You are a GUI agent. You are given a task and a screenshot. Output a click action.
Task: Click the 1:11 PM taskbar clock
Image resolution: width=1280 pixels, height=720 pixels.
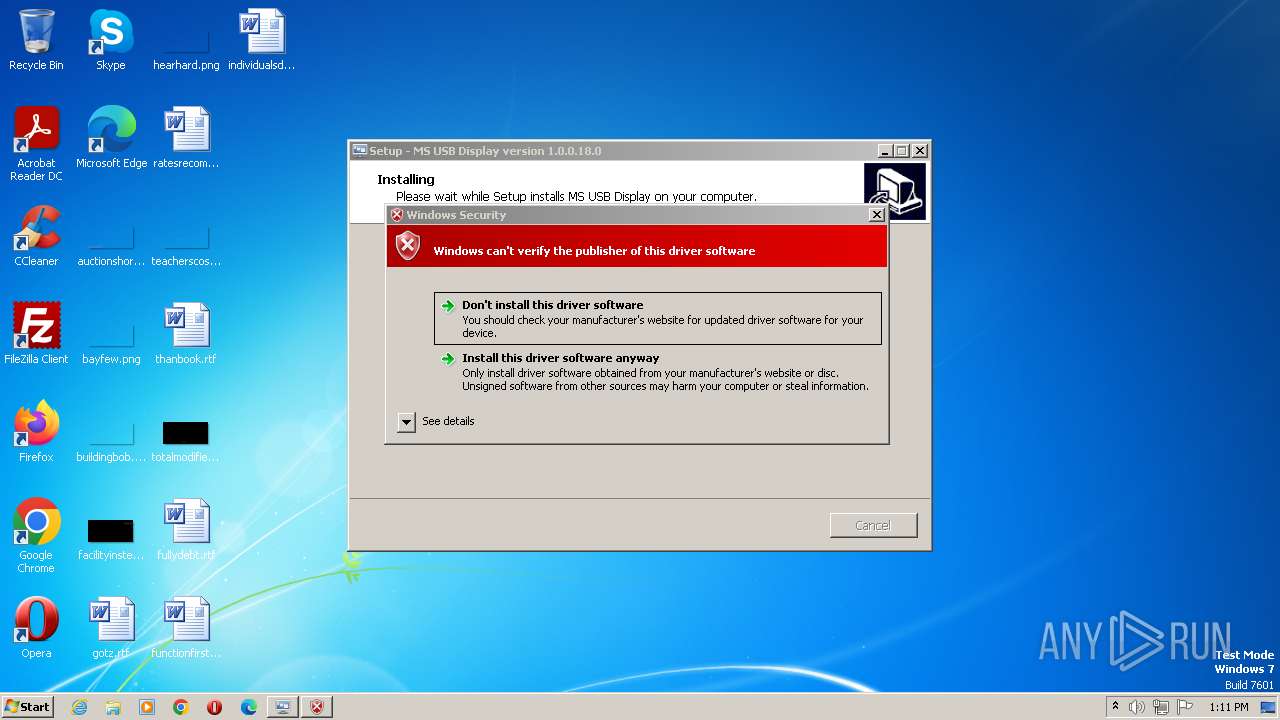click(x=1229, y=707)
